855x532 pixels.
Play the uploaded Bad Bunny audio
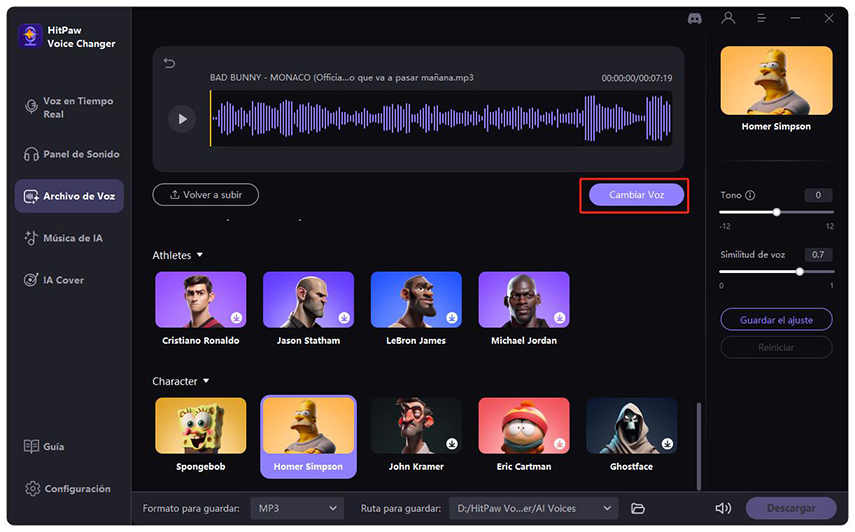click(182, 119)
